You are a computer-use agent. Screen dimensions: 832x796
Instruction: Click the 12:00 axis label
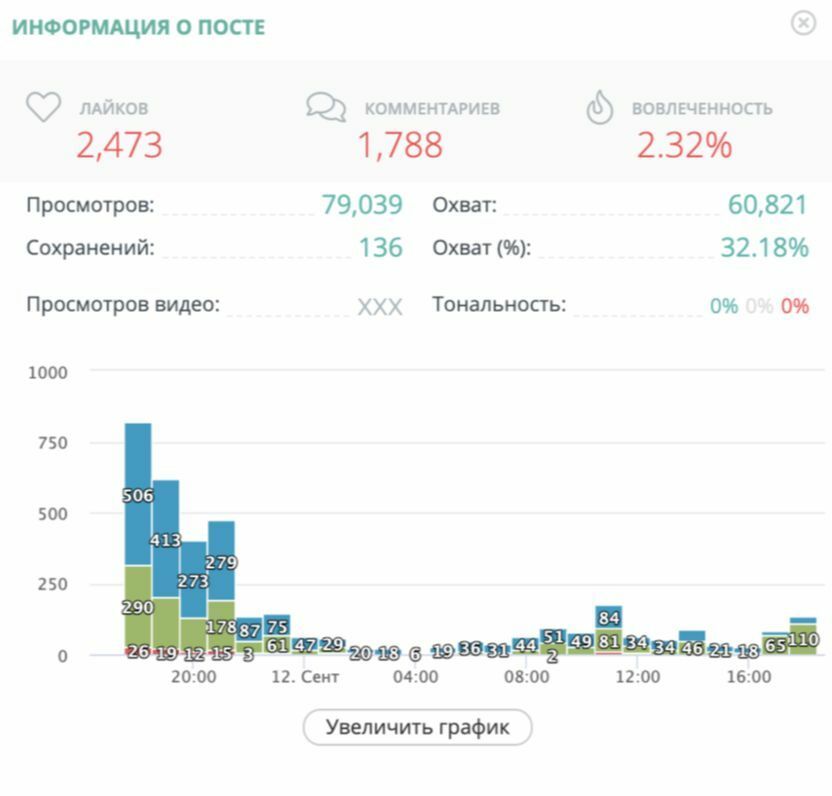coord(638,677)
